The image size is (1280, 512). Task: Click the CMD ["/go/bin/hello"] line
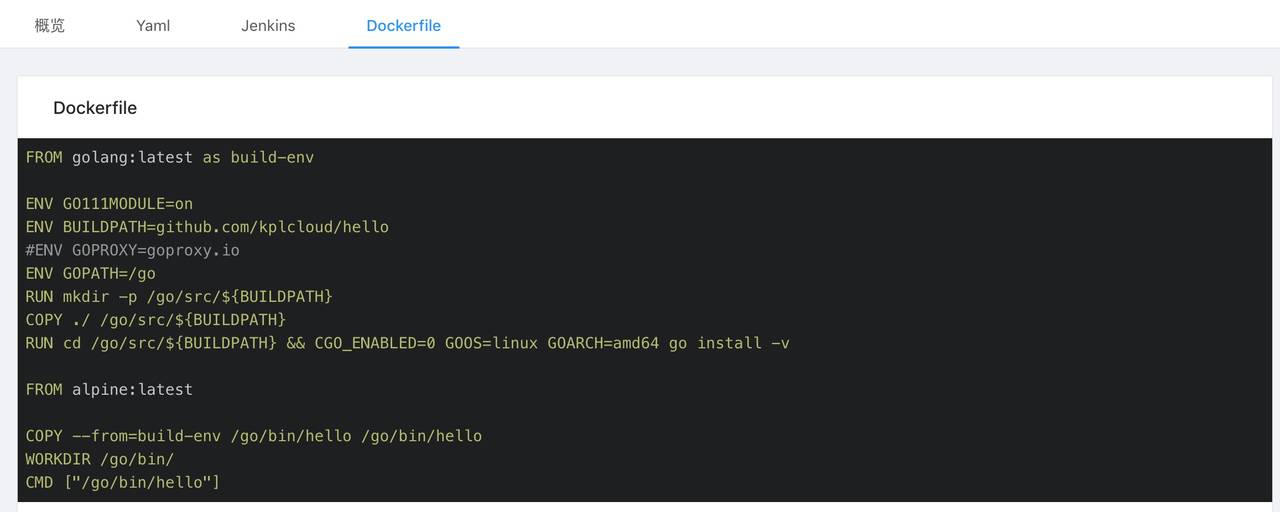(122, 482)
